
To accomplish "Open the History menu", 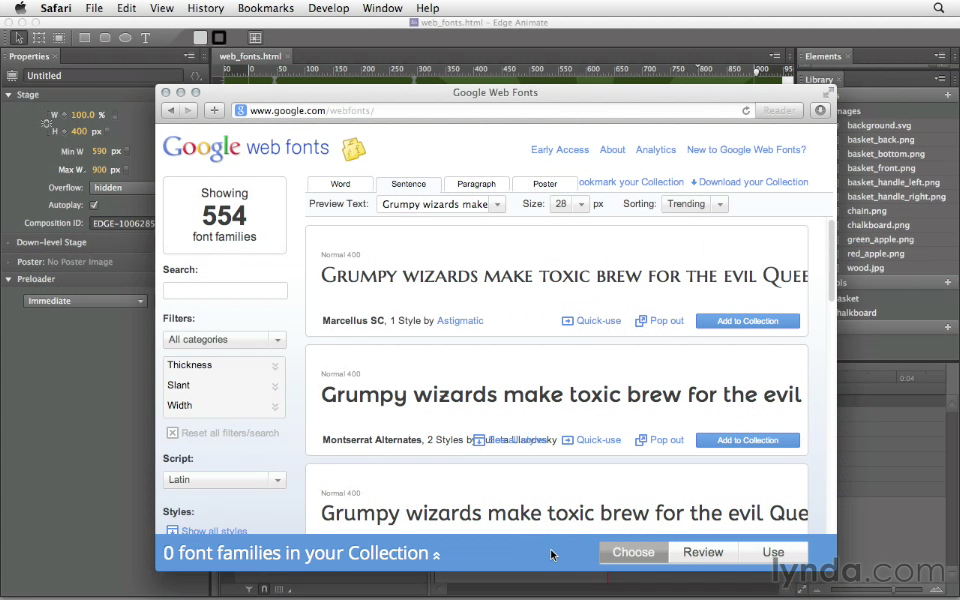I will 205,8.
